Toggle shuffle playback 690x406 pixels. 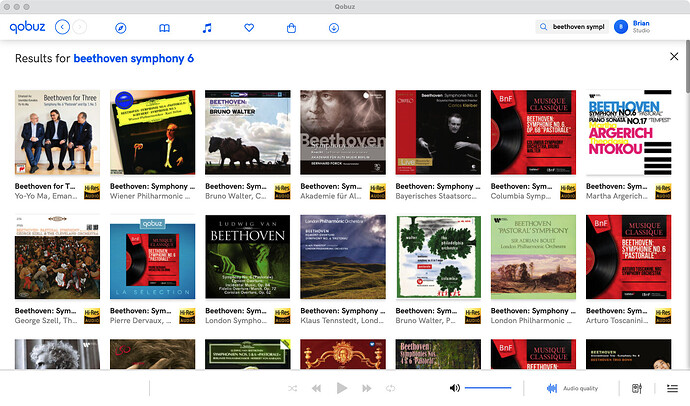pos(292,388)
